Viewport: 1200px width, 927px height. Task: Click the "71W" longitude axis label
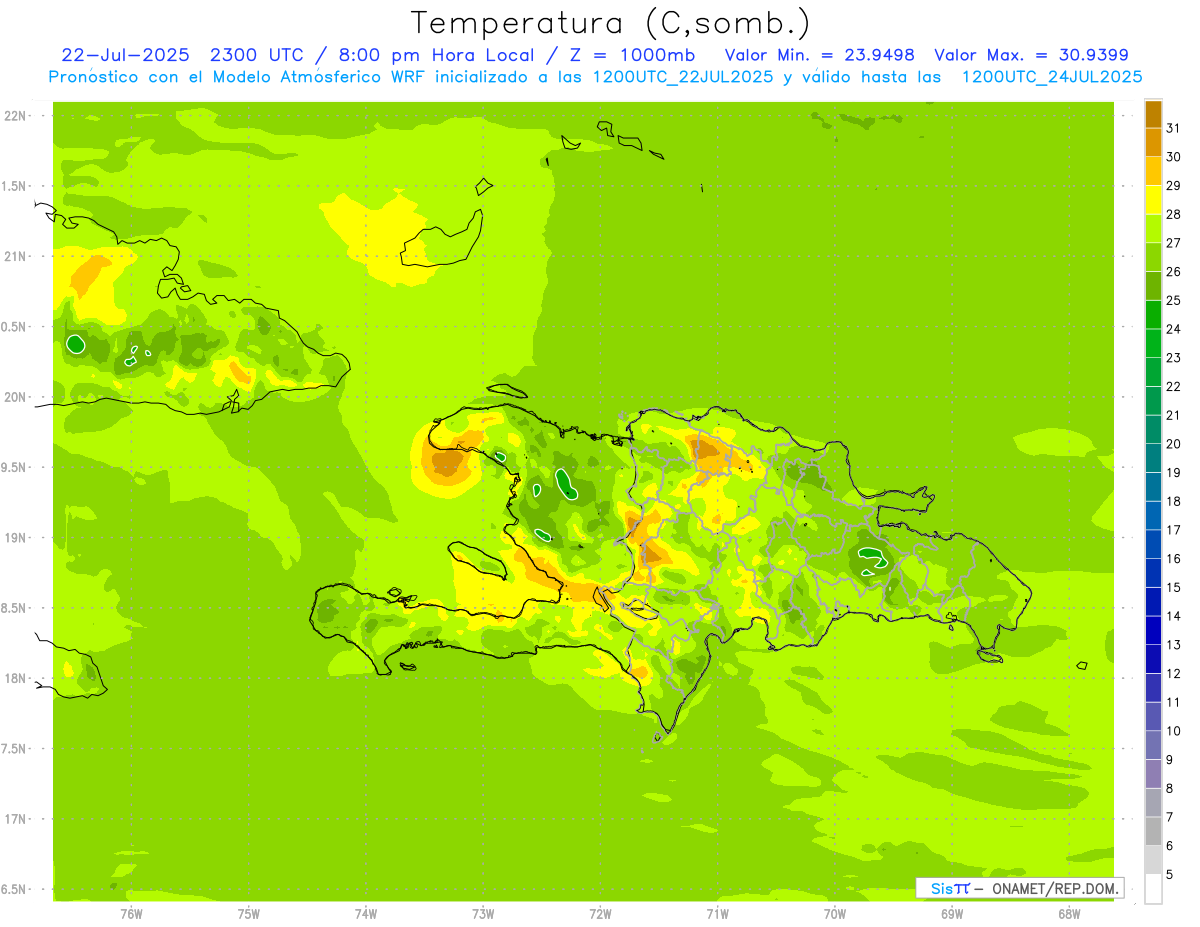click(717, 914)
